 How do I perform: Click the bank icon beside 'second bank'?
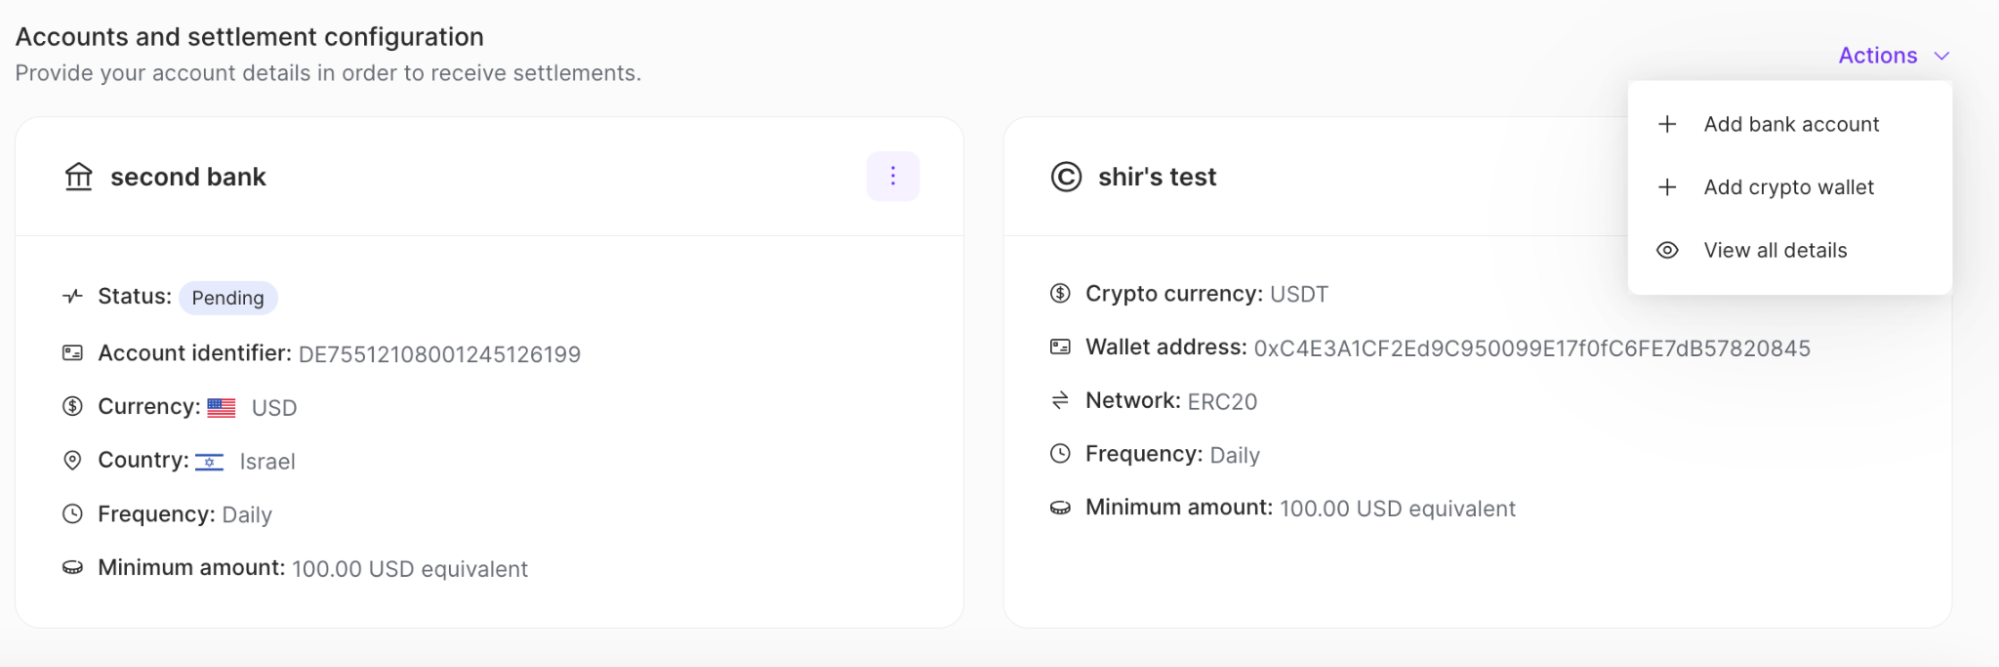[77, 176]
